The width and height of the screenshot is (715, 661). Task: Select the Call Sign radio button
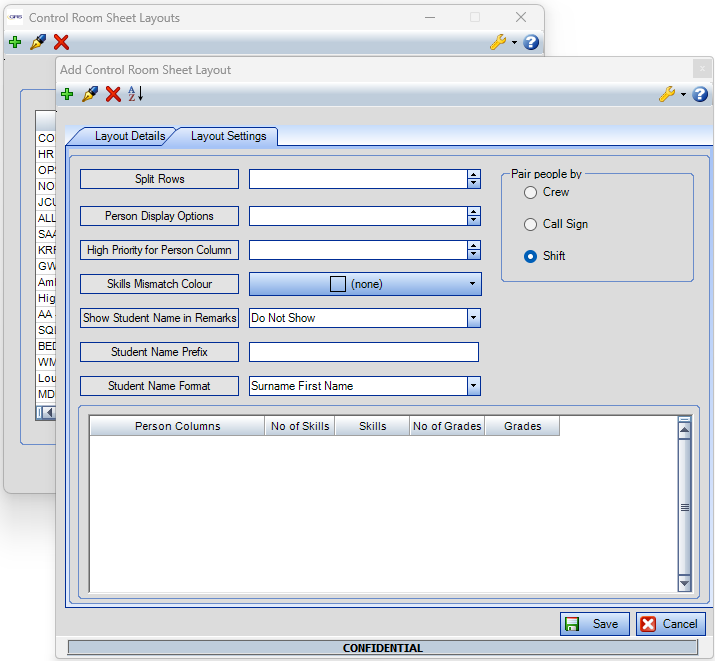coord(531,224)
